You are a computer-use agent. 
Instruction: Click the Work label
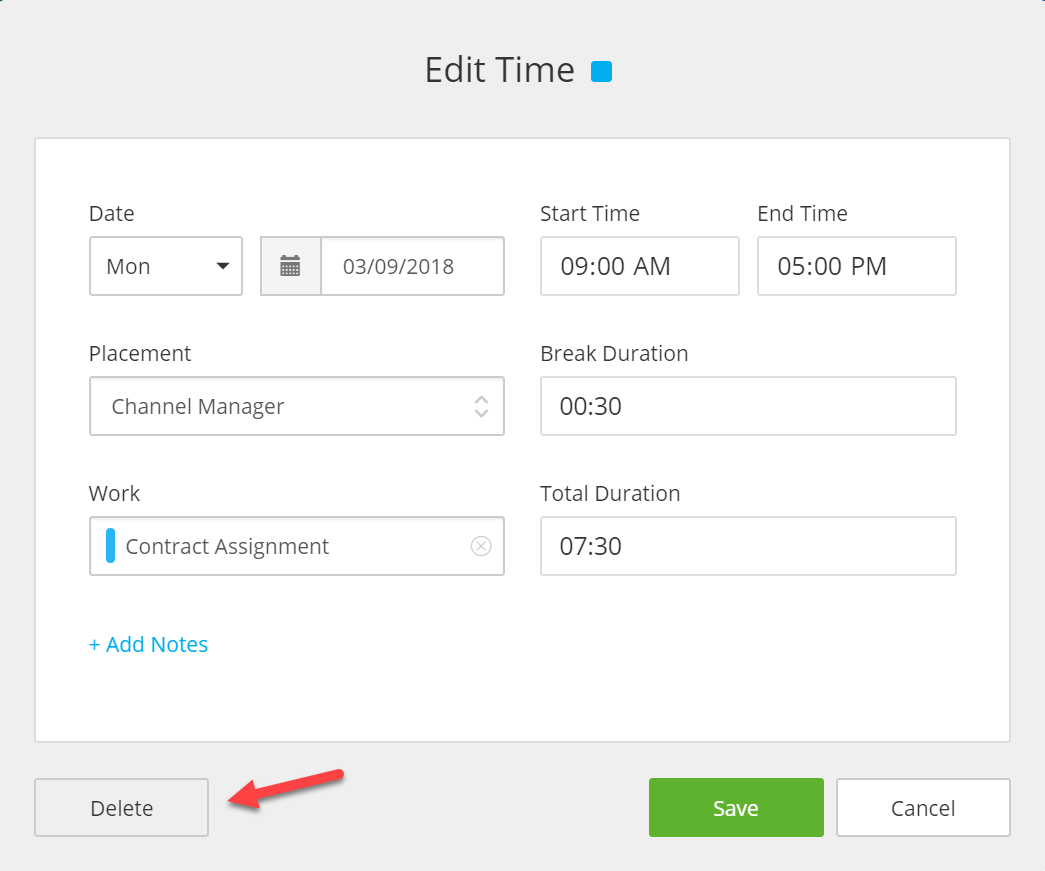click(x=114, y=493)
